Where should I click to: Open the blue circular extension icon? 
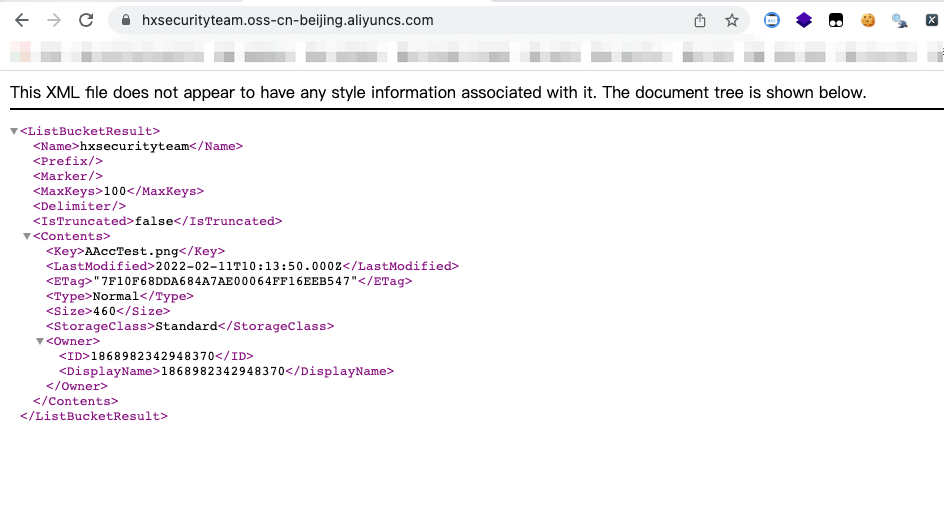772,20
